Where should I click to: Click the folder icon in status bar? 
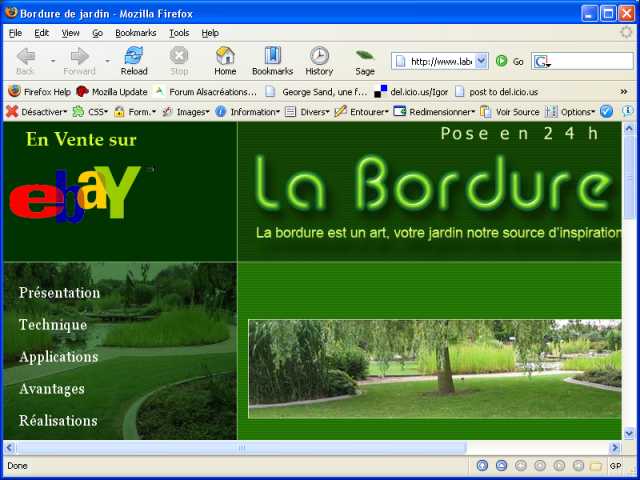(596, 466)
